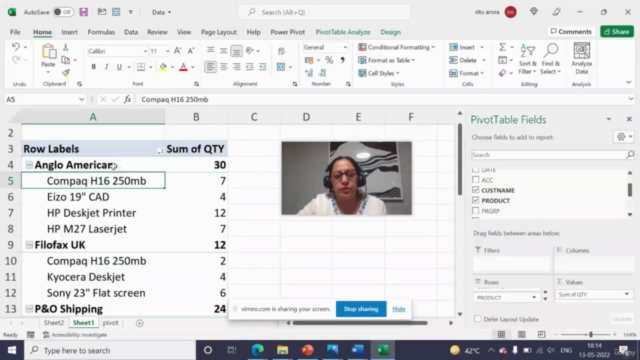This screenshot has width=640, height=360.
Task: Click the Fill Color bucket icon
Action: coord(163,67)
